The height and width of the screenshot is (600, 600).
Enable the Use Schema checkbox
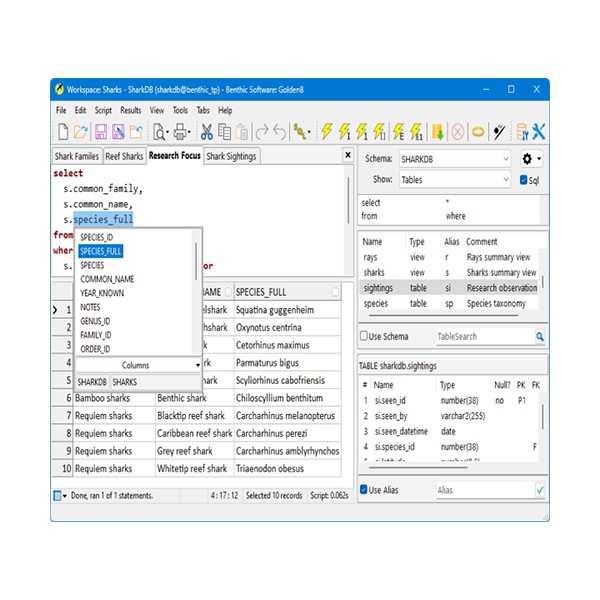point(365,337)
